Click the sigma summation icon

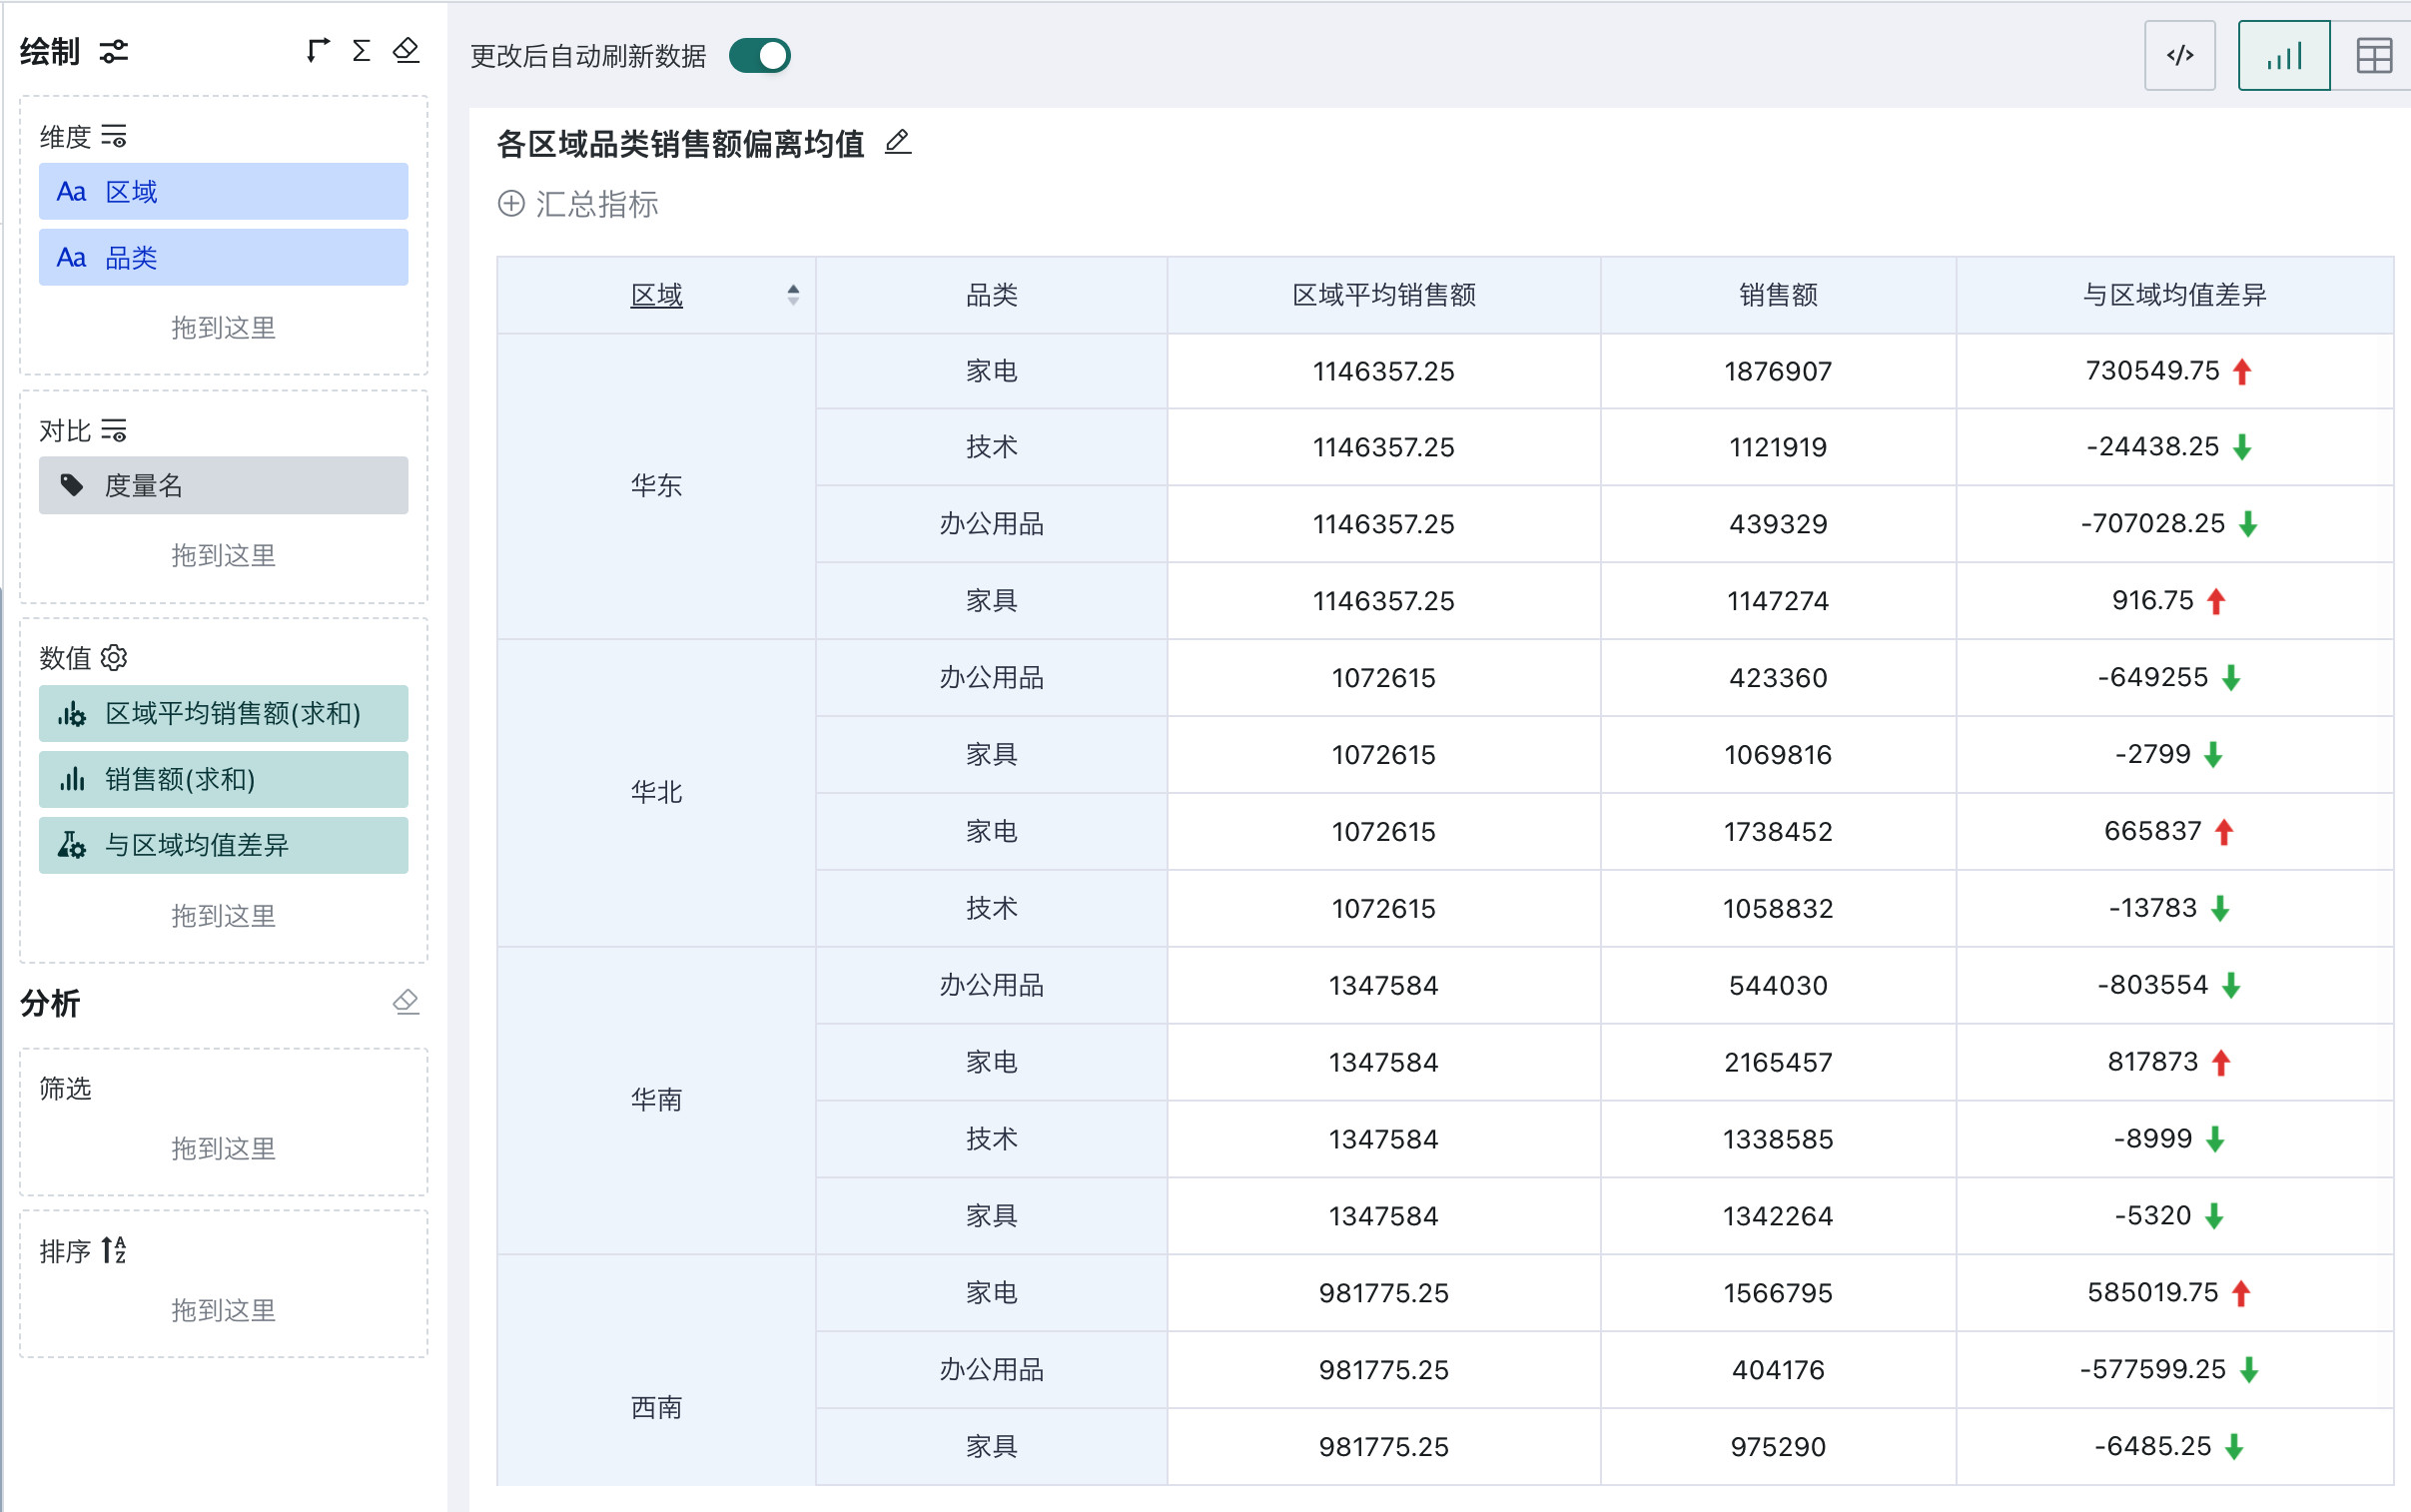362,50
